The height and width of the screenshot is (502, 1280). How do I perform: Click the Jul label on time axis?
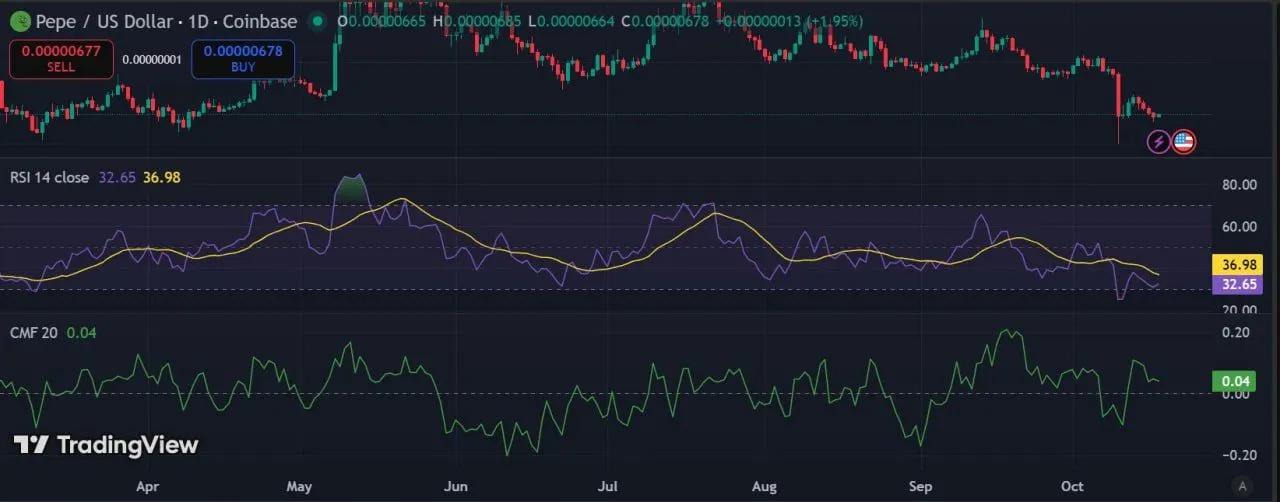pyautogui.click(x=609, y=487)
